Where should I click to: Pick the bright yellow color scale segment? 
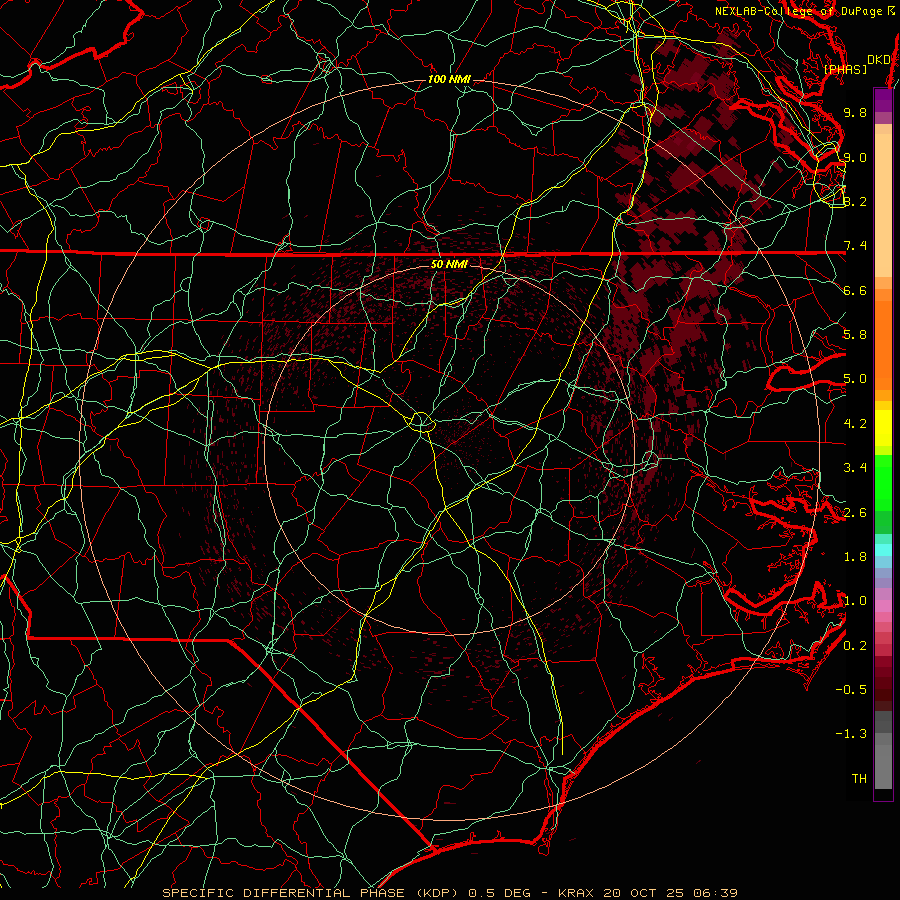883,428
